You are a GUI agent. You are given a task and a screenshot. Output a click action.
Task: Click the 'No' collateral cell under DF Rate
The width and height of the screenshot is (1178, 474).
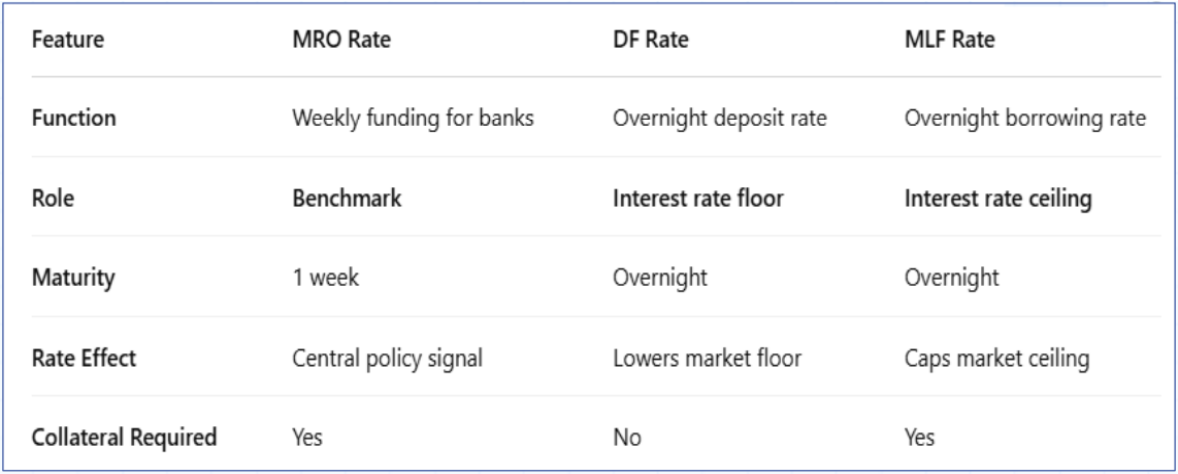[x=627, y=437]
